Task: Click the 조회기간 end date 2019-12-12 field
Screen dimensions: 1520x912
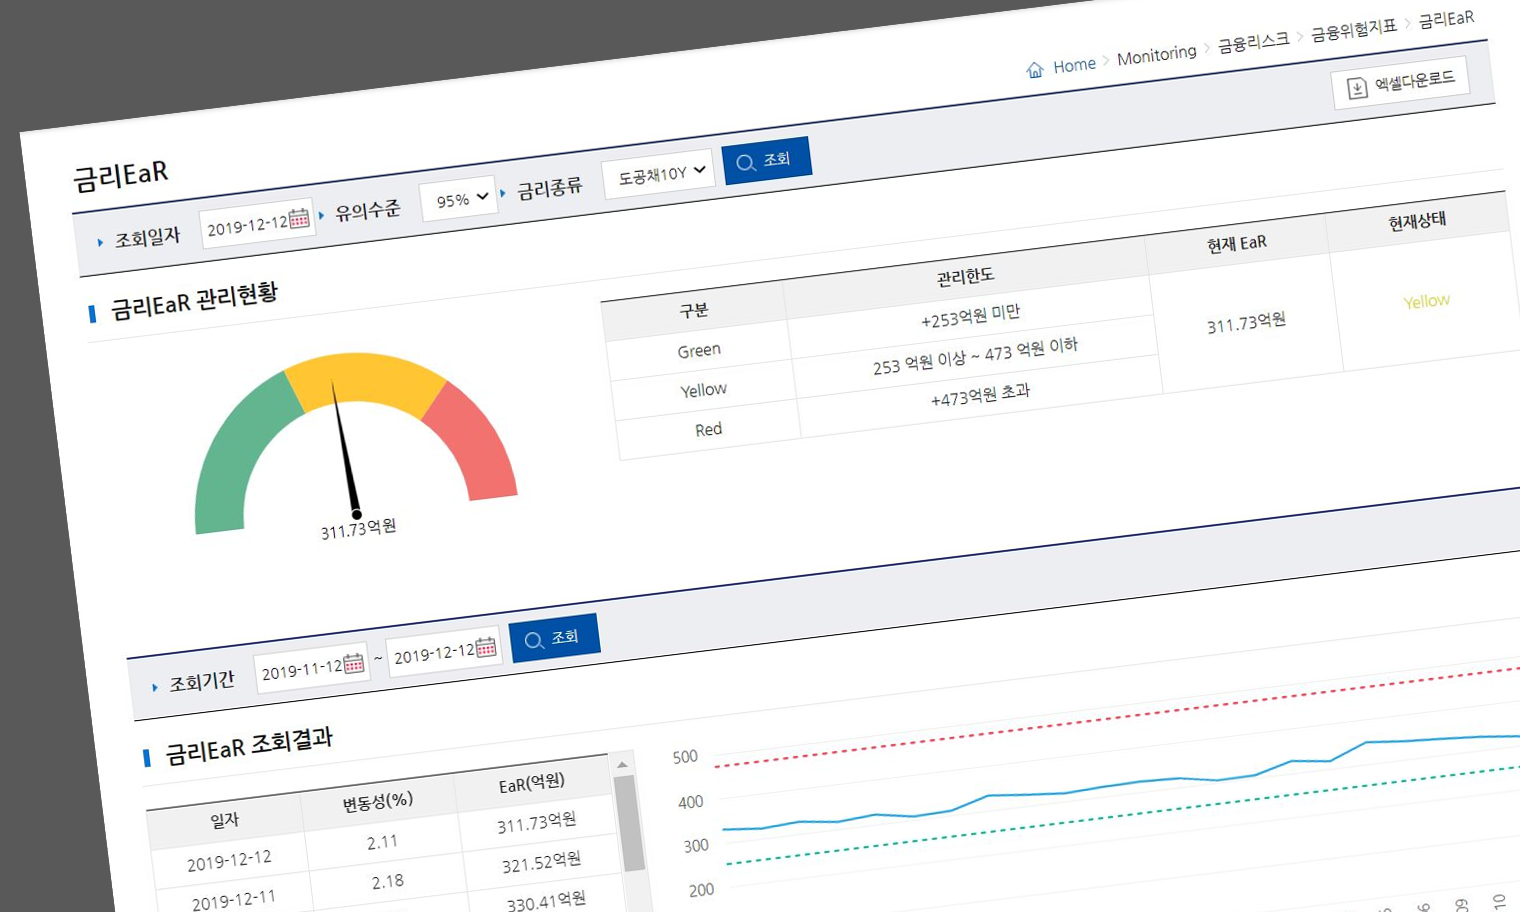Action: tap(444, 652)
